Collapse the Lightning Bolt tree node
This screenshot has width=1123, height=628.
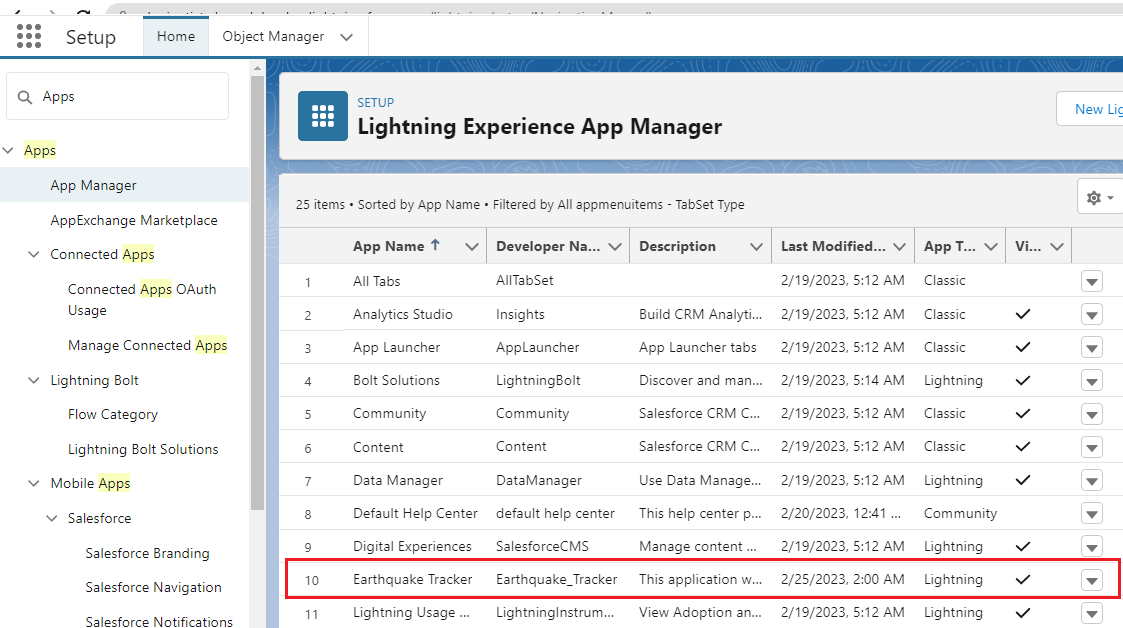pos(34,380)
